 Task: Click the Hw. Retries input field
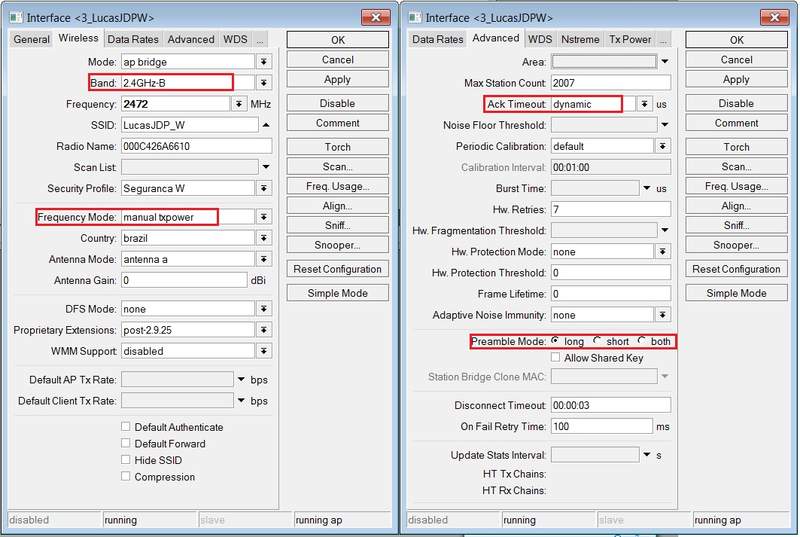[611, 209]
